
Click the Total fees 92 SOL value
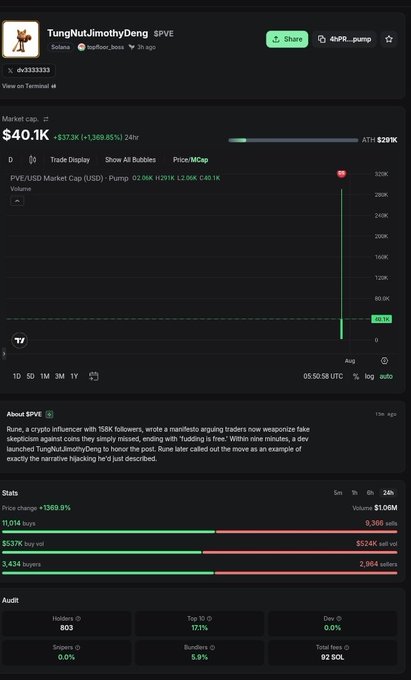pos(332,657)
